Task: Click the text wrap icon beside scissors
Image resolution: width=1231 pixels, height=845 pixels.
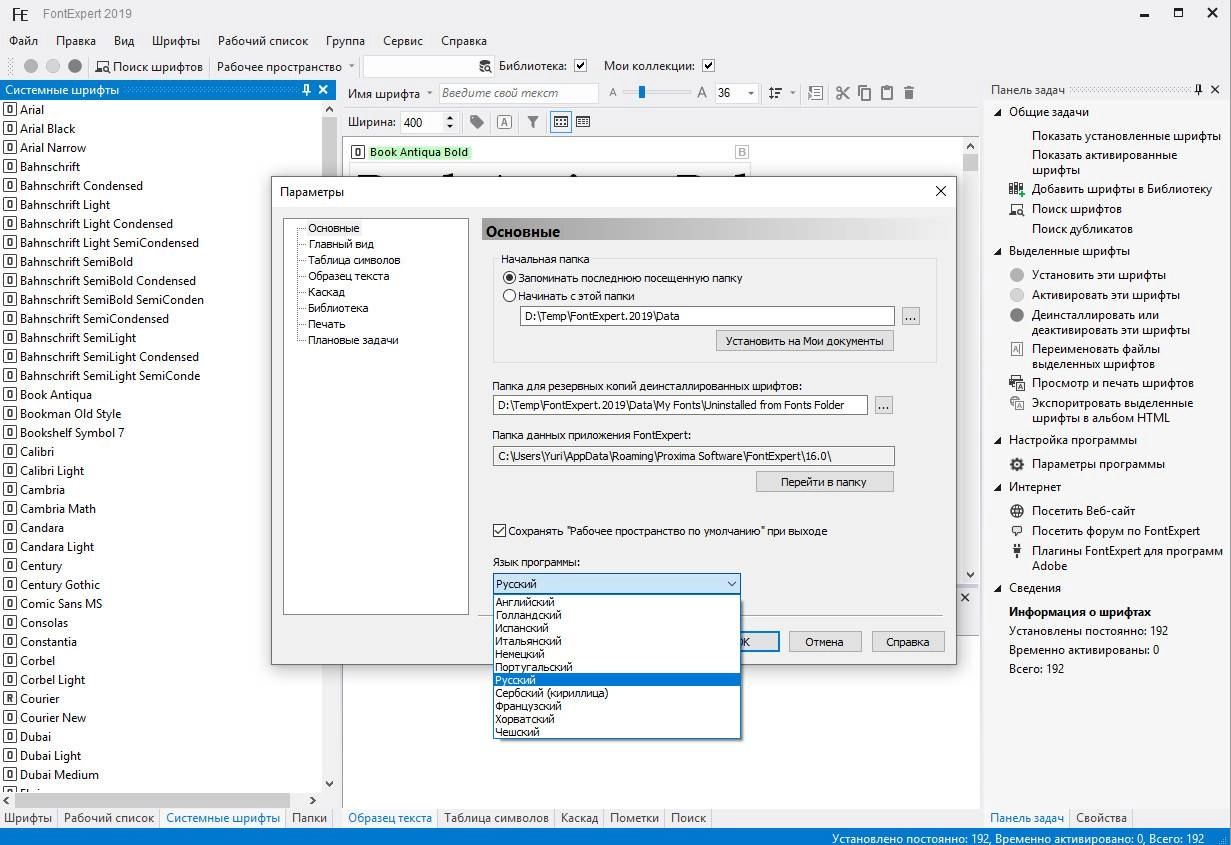Action: pyautogui.click(x=815, y=93)
